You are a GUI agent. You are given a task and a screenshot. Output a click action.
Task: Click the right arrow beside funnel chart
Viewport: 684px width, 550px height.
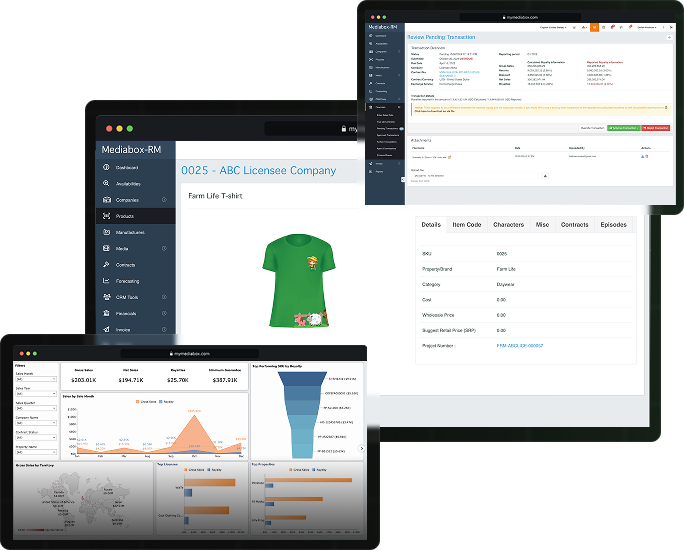click(x=361, y=448)
